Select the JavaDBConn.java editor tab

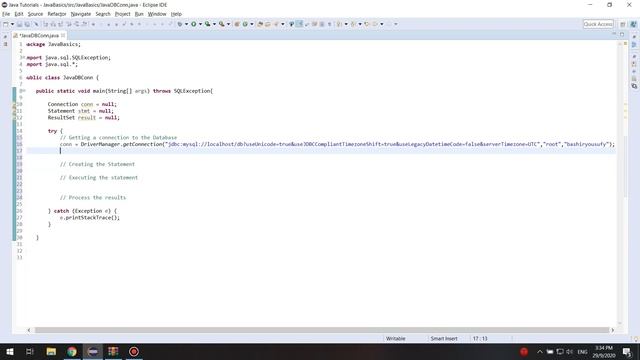39,36
